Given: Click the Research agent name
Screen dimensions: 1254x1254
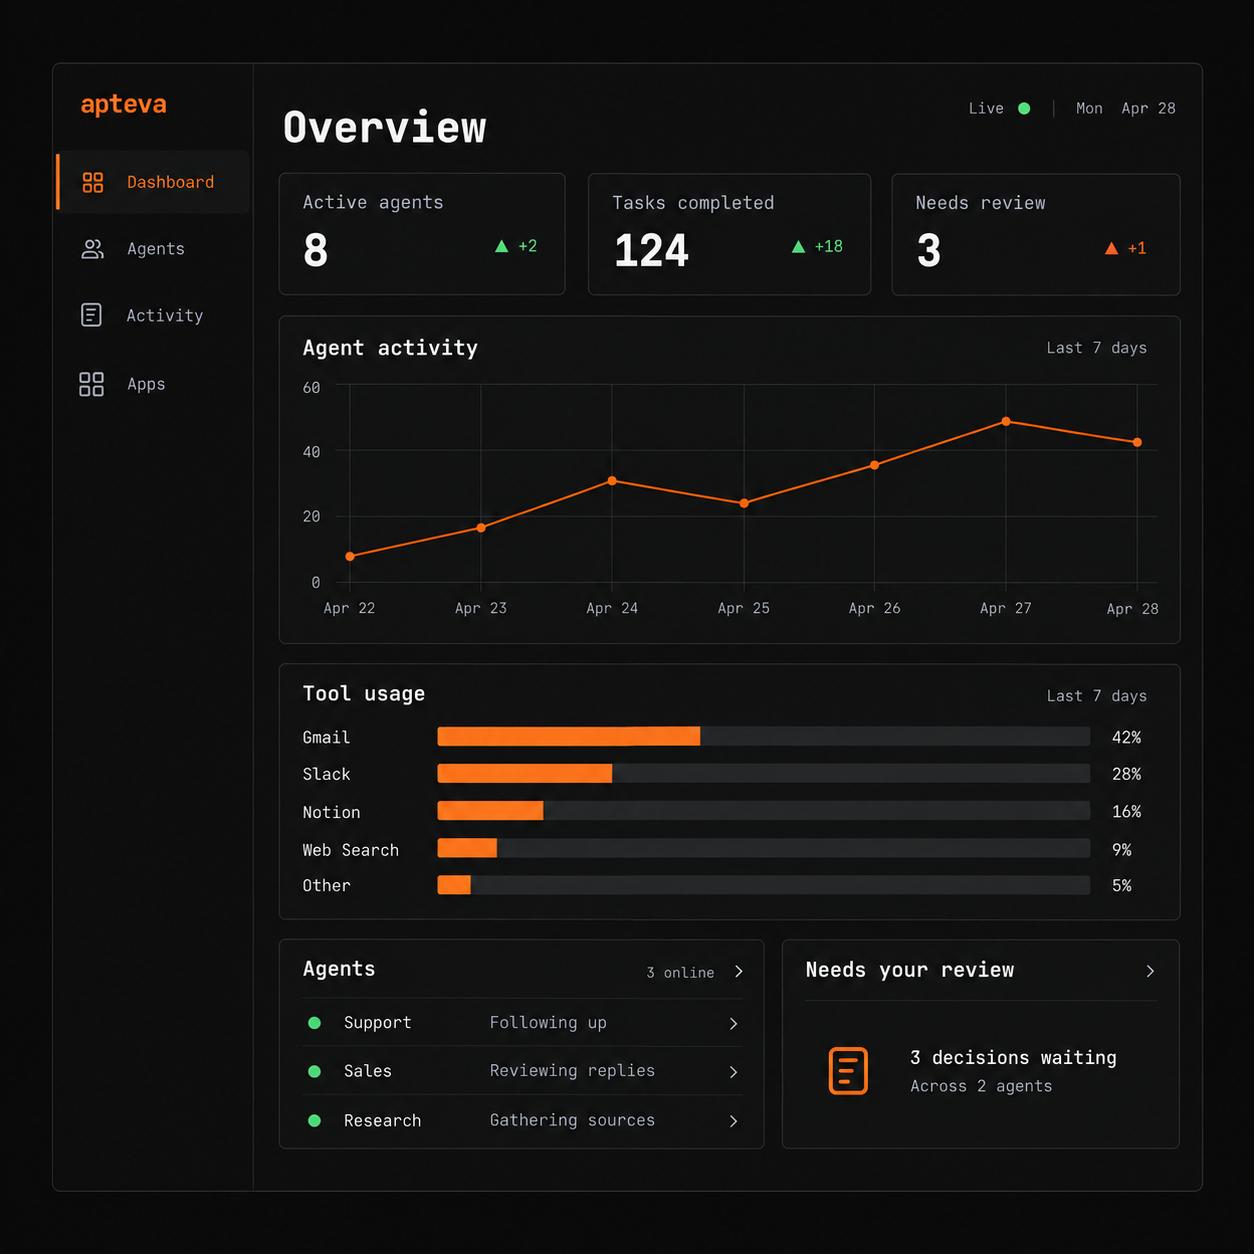Looking at the screenshot, I should (382, 1121).
